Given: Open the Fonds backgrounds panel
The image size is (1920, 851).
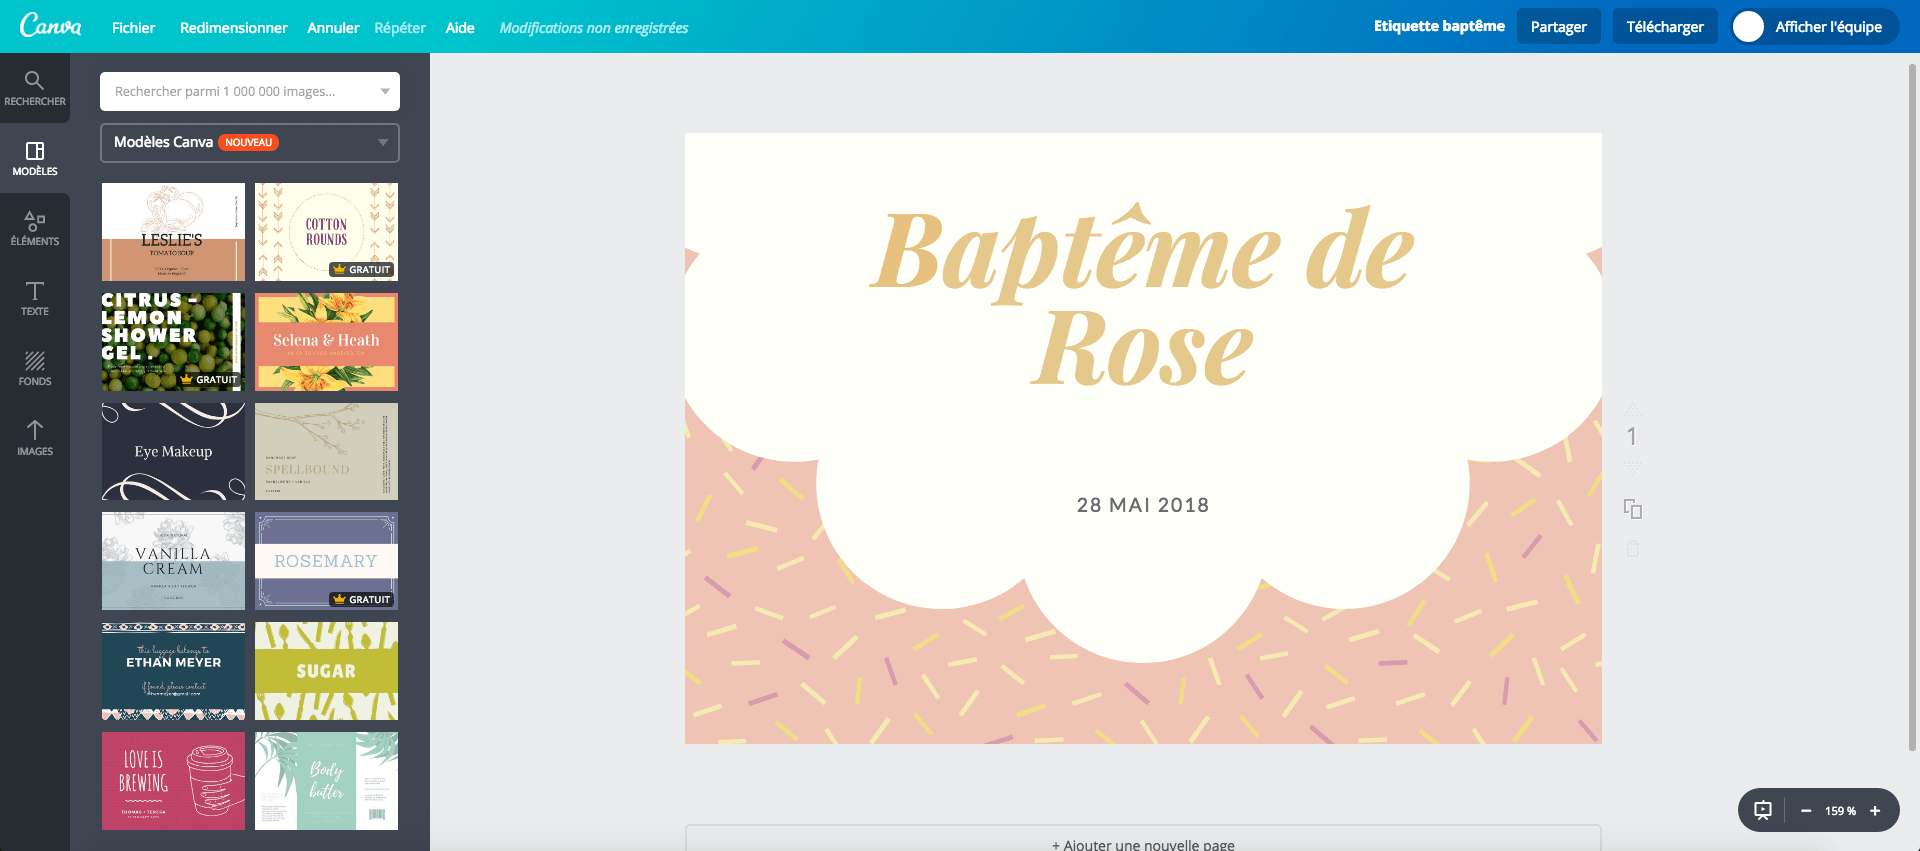Looking at the screenshot, I should (x=35, y=368).
